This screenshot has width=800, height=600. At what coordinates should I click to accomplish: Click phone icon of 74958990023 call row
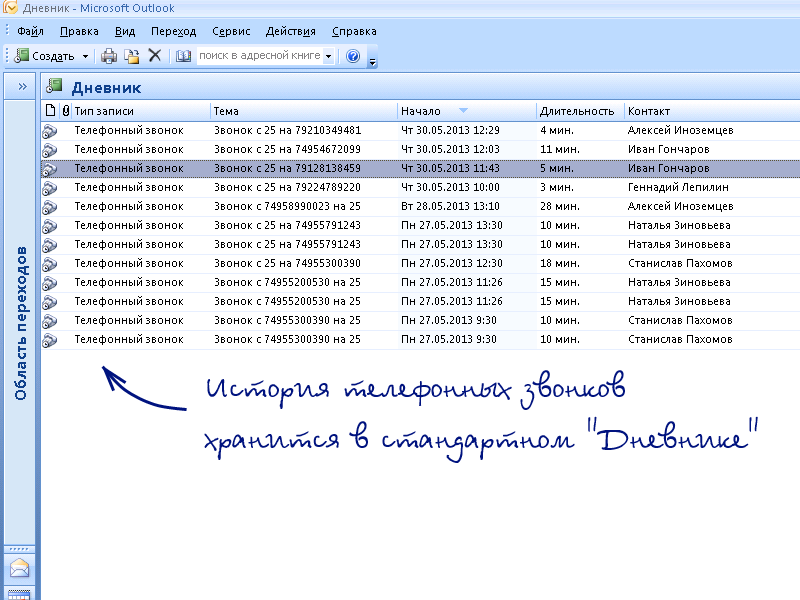coord(50,207)
